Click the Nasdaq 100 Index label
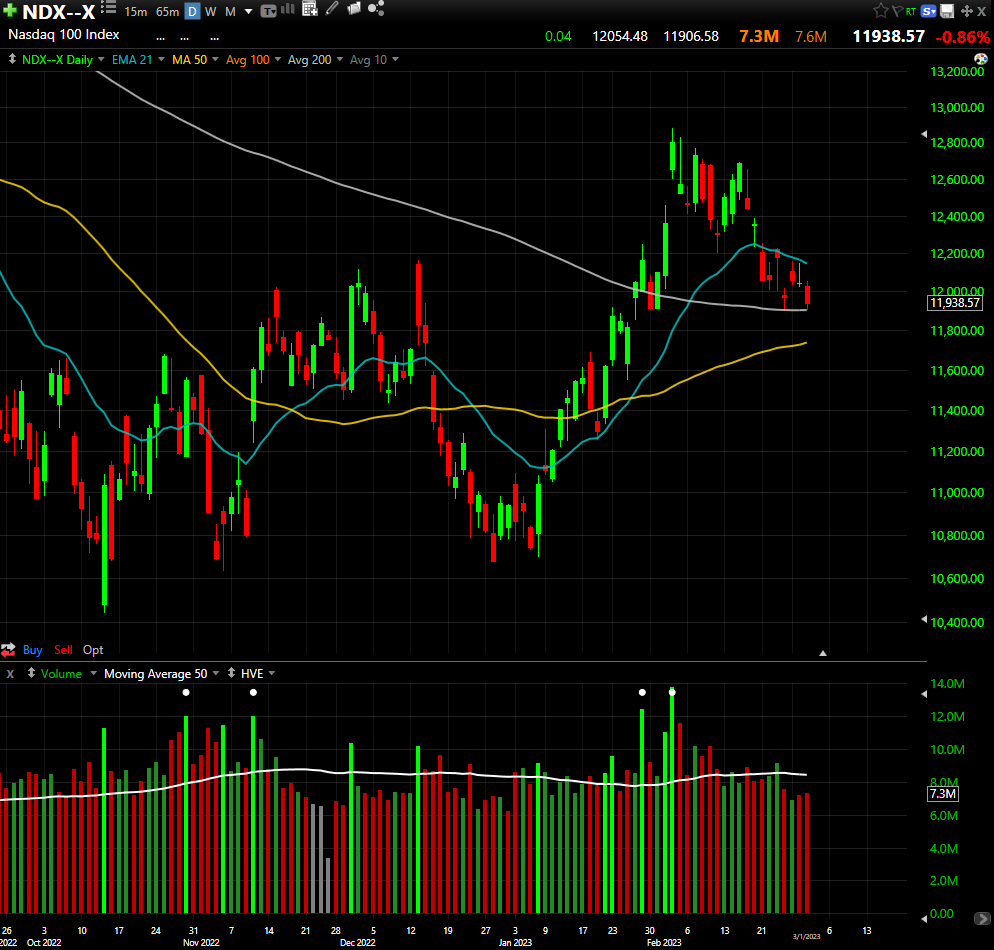Image resolution: width=994 pixels, height=950 pixels. click(x=63, y=35)
